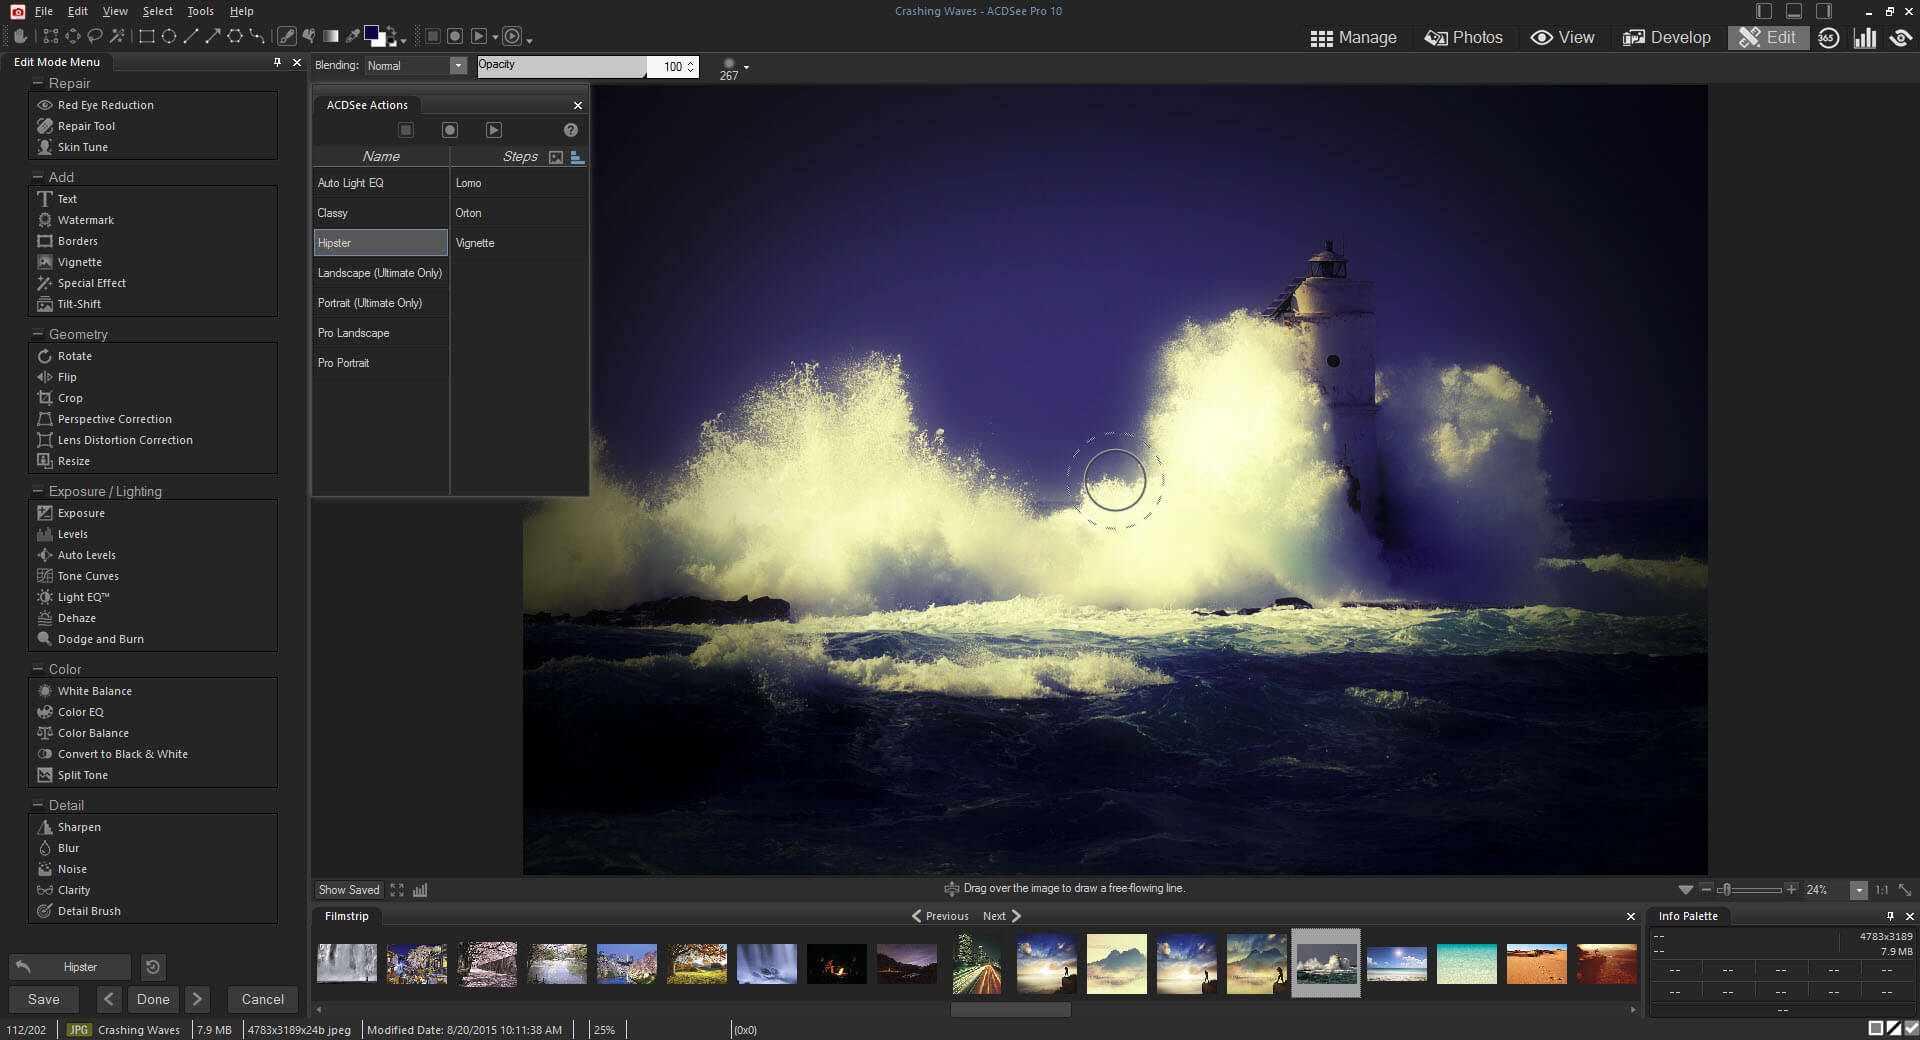
Task: Click the Save button at bottom left
Action: tap(43, 999)
